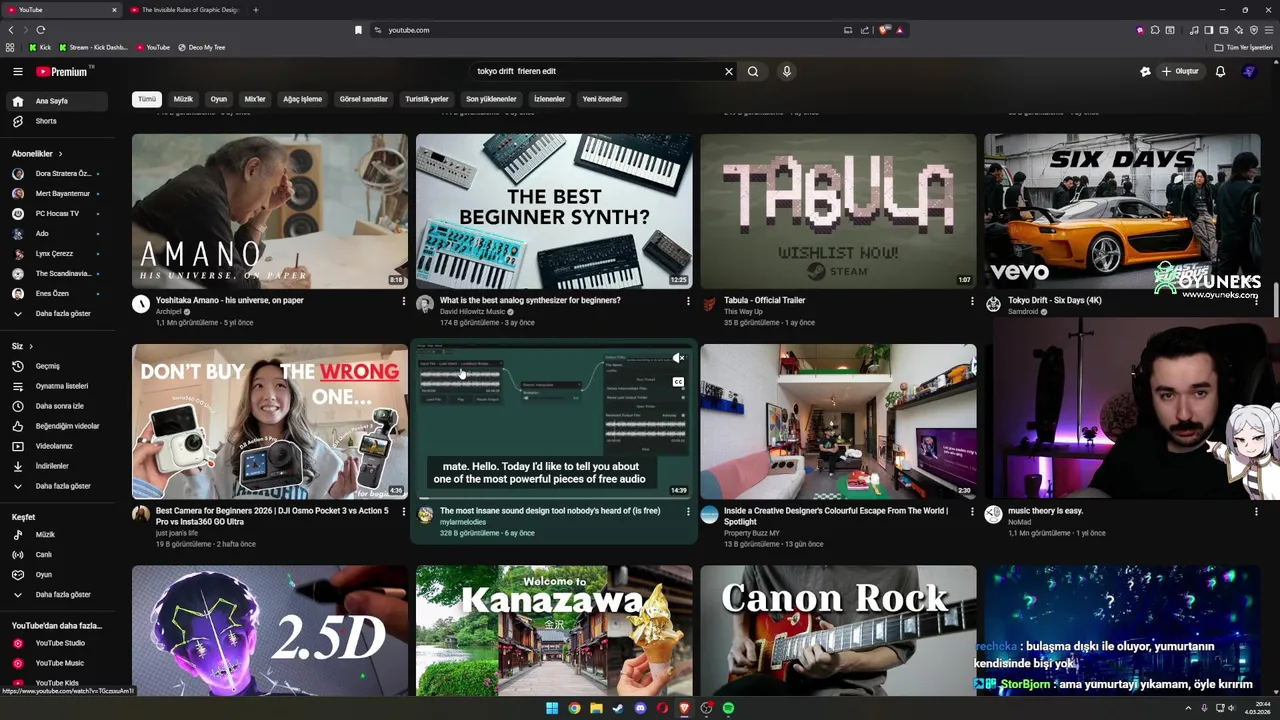Select the Son yüklenenler filter chip

(x=491, y=99)
